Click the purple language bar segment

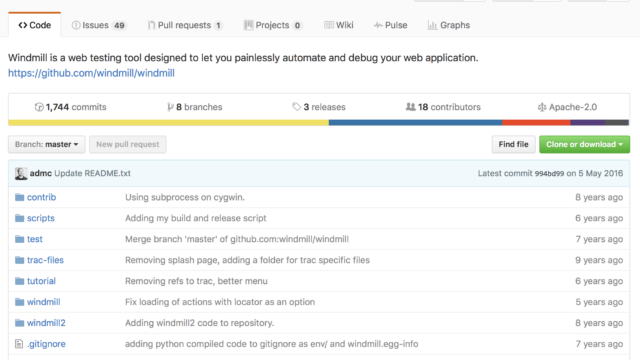588,122
